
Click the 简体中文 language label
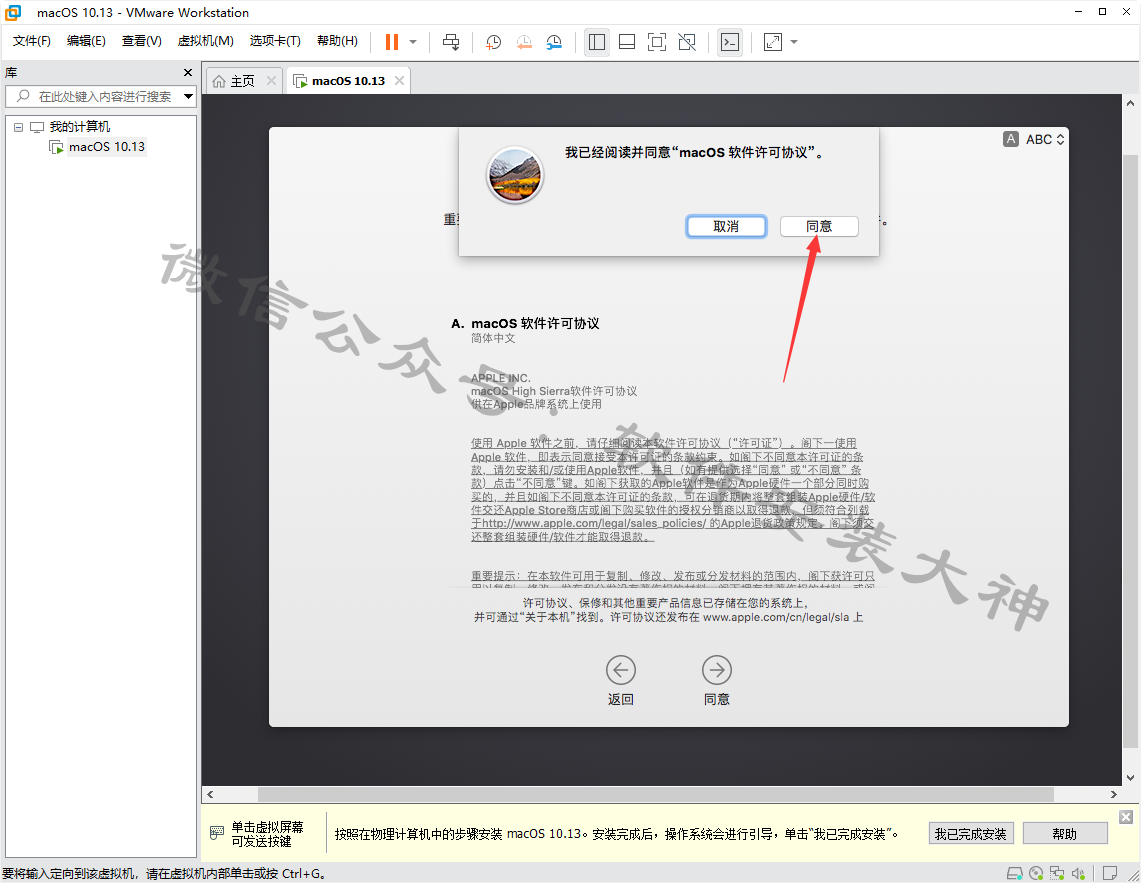click(x=493, y=338)
